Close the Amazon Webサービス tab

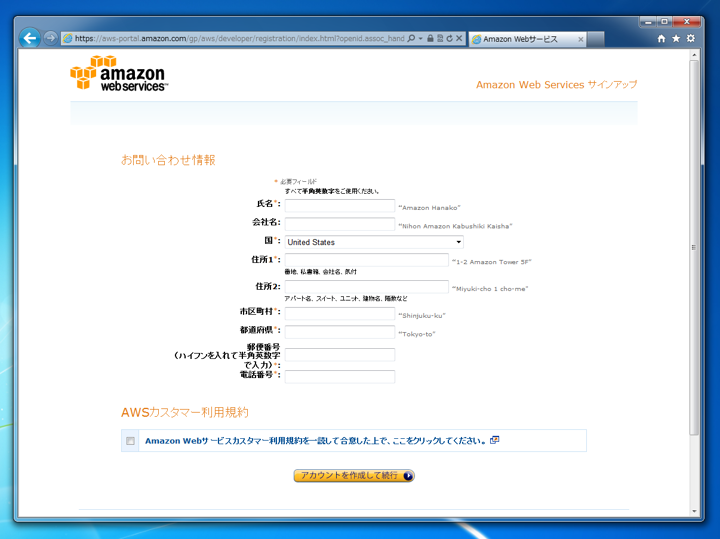[580, 39]
